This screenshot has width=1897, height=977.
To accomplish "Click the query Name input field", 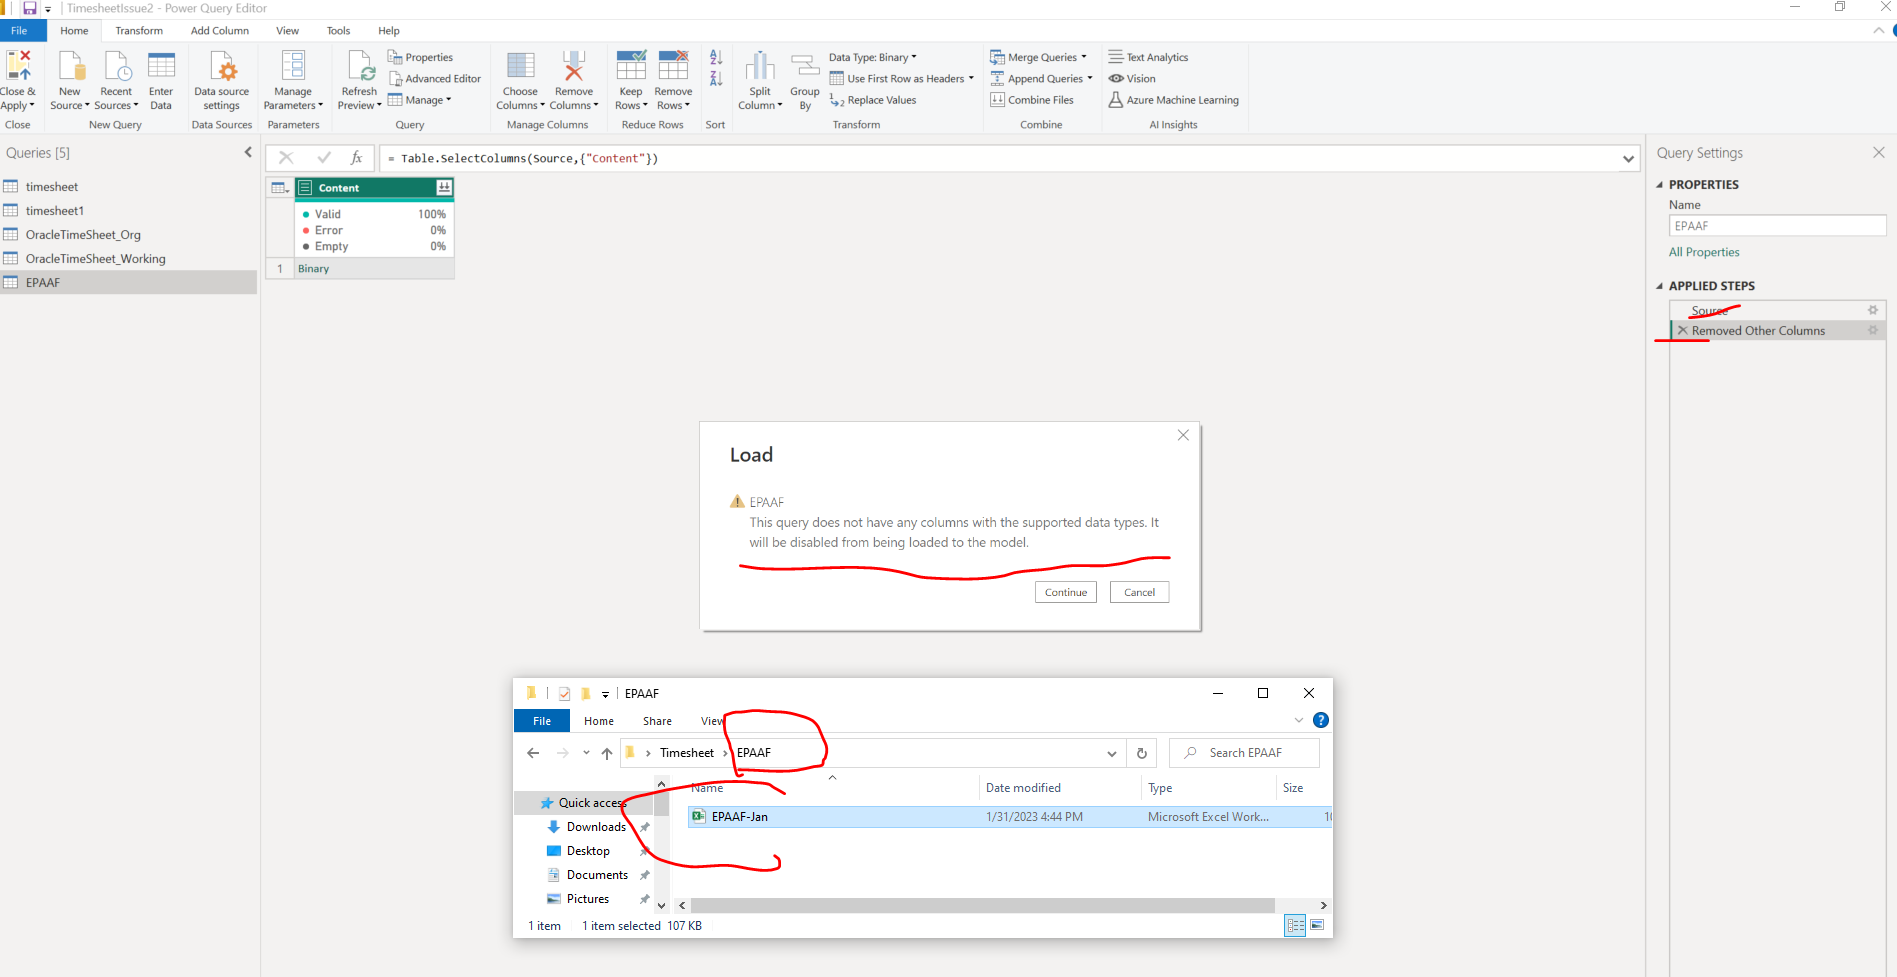I will pos(1777,226).
